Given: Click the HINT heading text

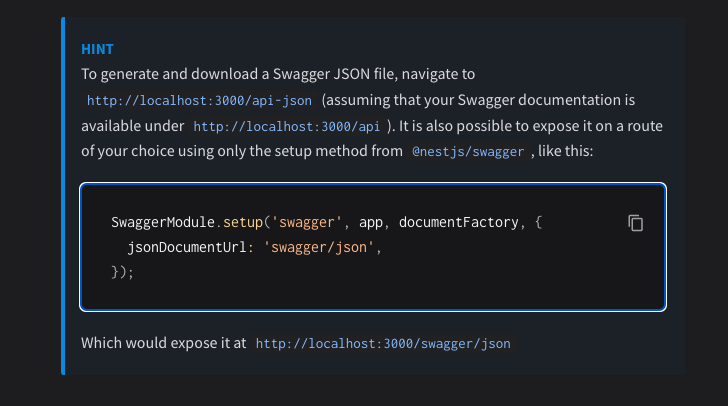Looking at the screenshot, I should [97, 49].
